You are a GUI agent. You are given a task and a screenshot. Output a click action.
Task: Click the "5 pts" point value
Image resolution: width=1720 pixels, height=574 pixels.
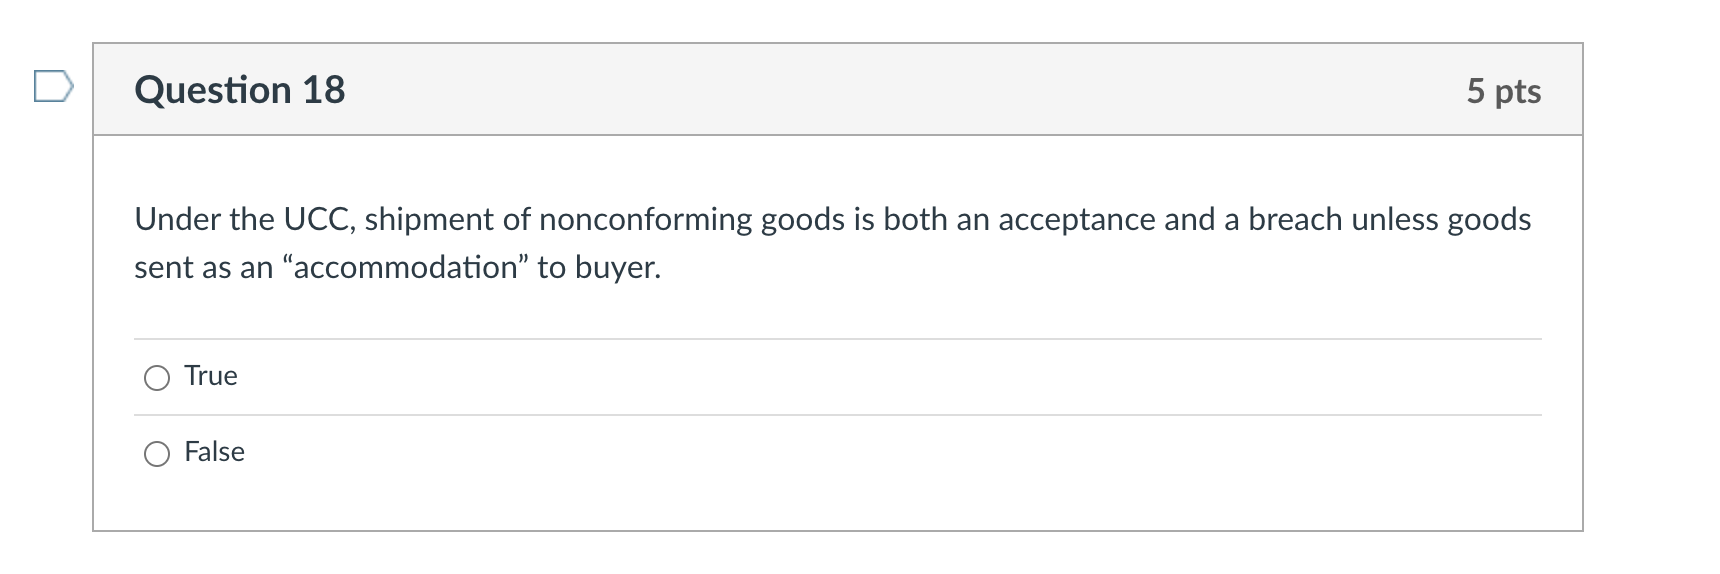coord(1503,91)
